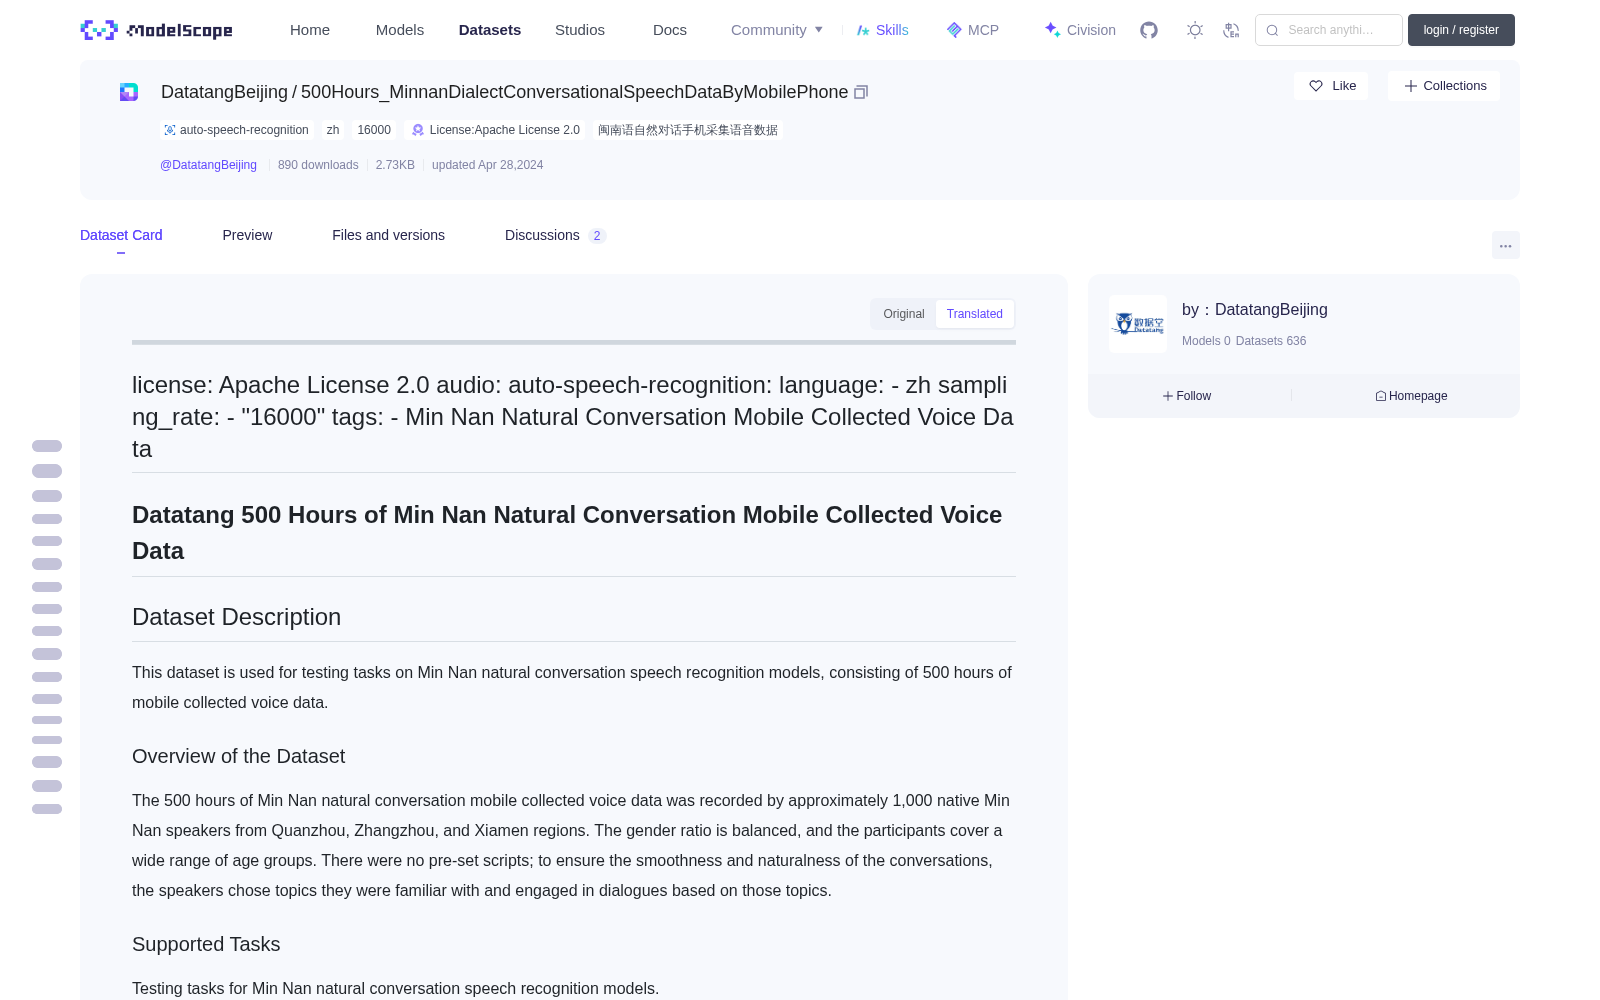Click the dataset cube icon beside title
The image size is (1600, 1000).
129,92
